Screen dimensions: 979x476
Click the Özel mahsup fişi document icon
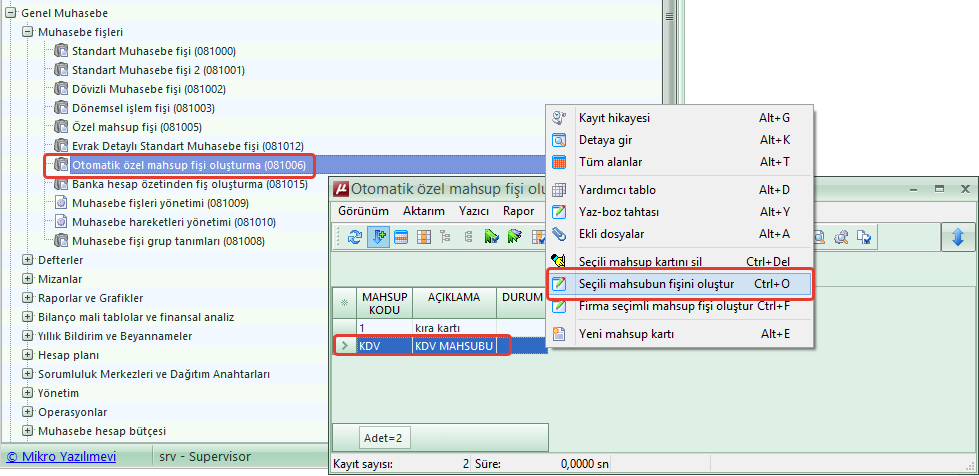[x=61, y=127]
